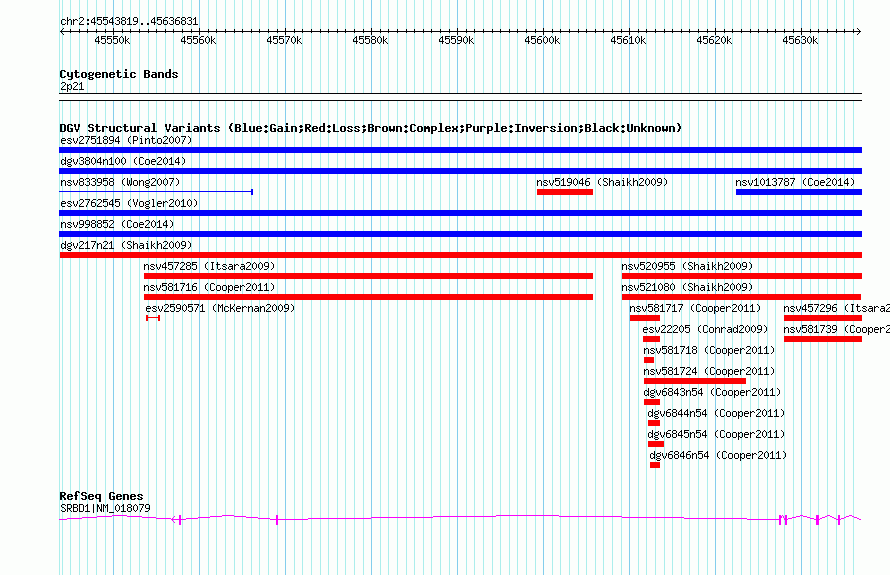This screenshot has height=575, width=890.
Task: Click the 45600k scale tick label
Action: (542, 40)
